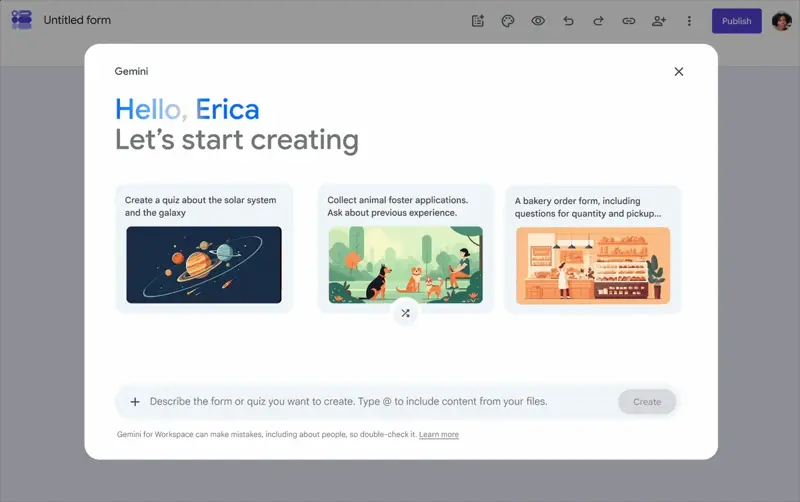Image resolution: width=800 pixels, height=502 pixels.
Task: Shuffle the suggestions with shuffle icon
Action: pos(405,313)
